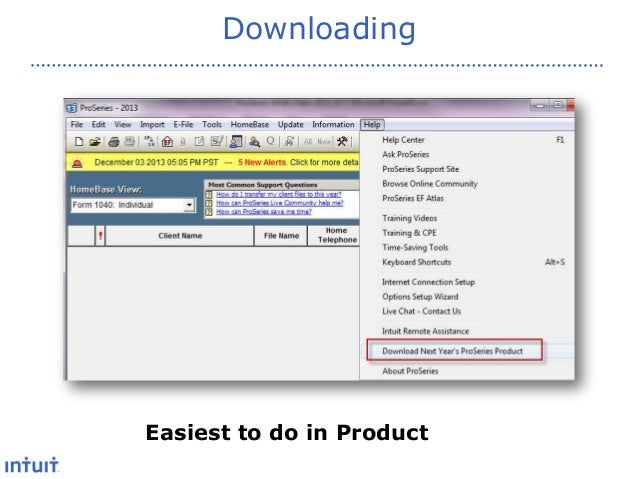
Task: Click question icon beside 'save me time'
Action: [209, 212]
